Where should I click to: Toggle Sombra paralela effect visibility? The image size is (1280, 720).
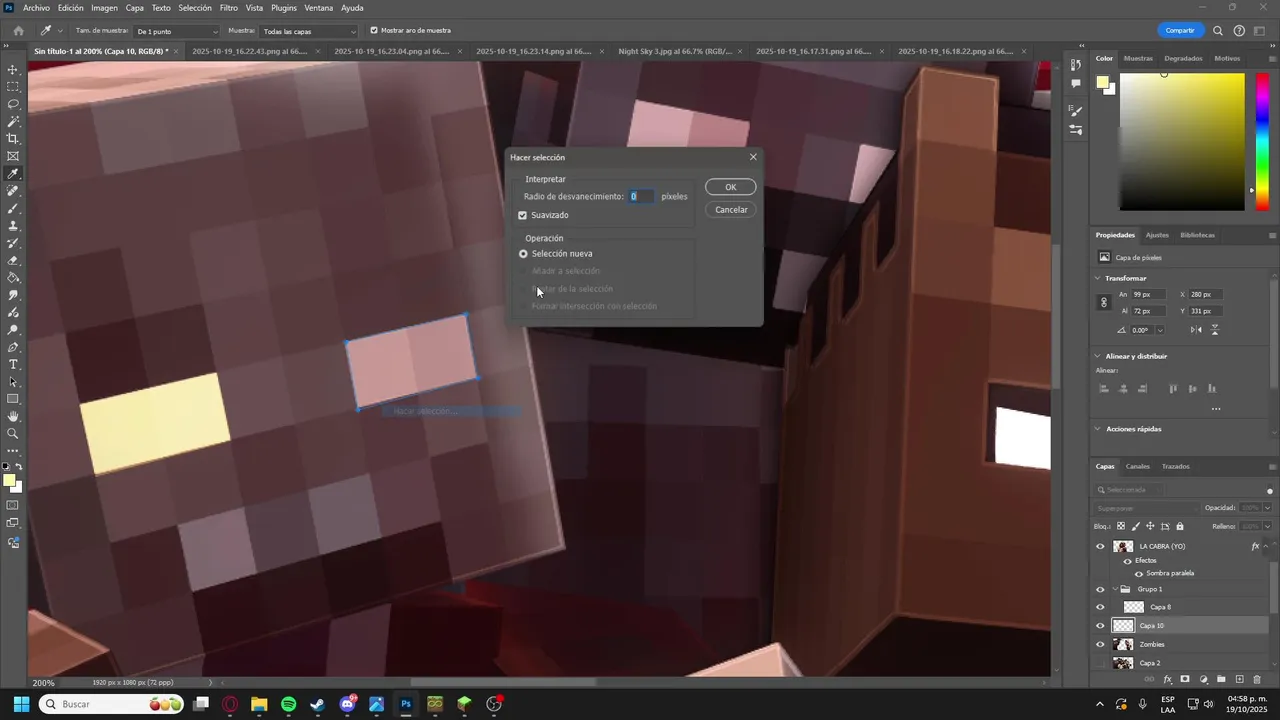tap(1138, 573)
